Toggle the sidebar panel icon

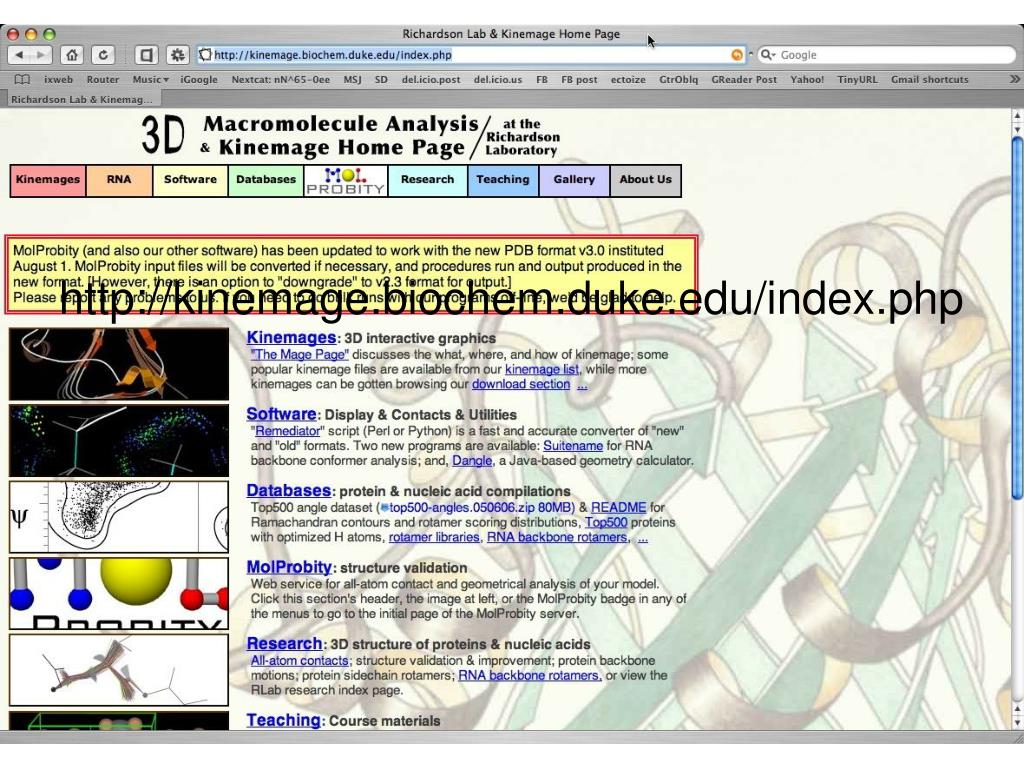tap(146, 55)
